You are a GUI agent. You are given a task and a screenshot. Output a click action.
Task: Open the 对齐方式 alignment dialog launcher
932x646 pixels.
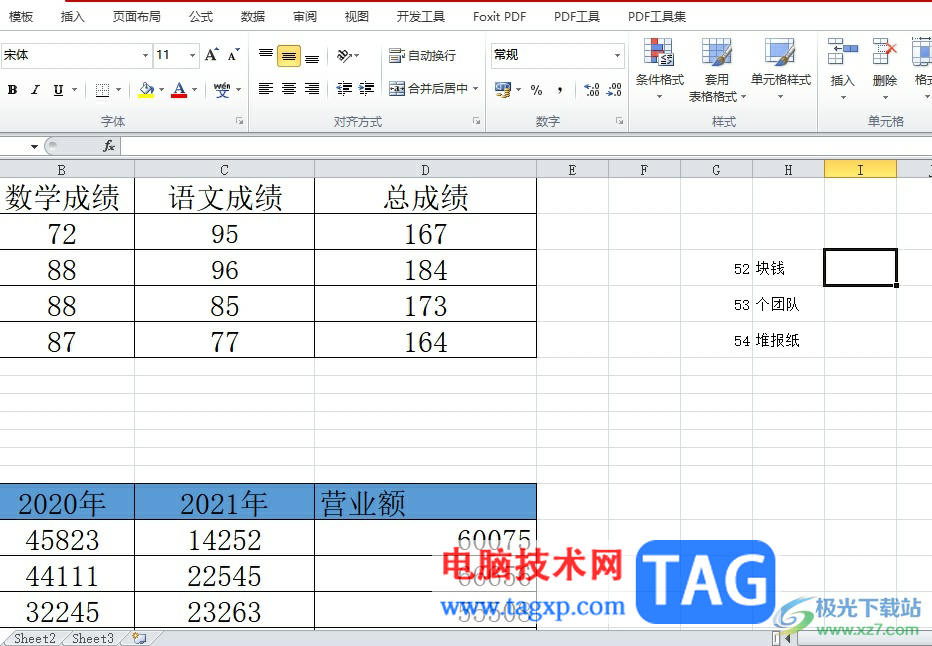click(x=477, y=121)
